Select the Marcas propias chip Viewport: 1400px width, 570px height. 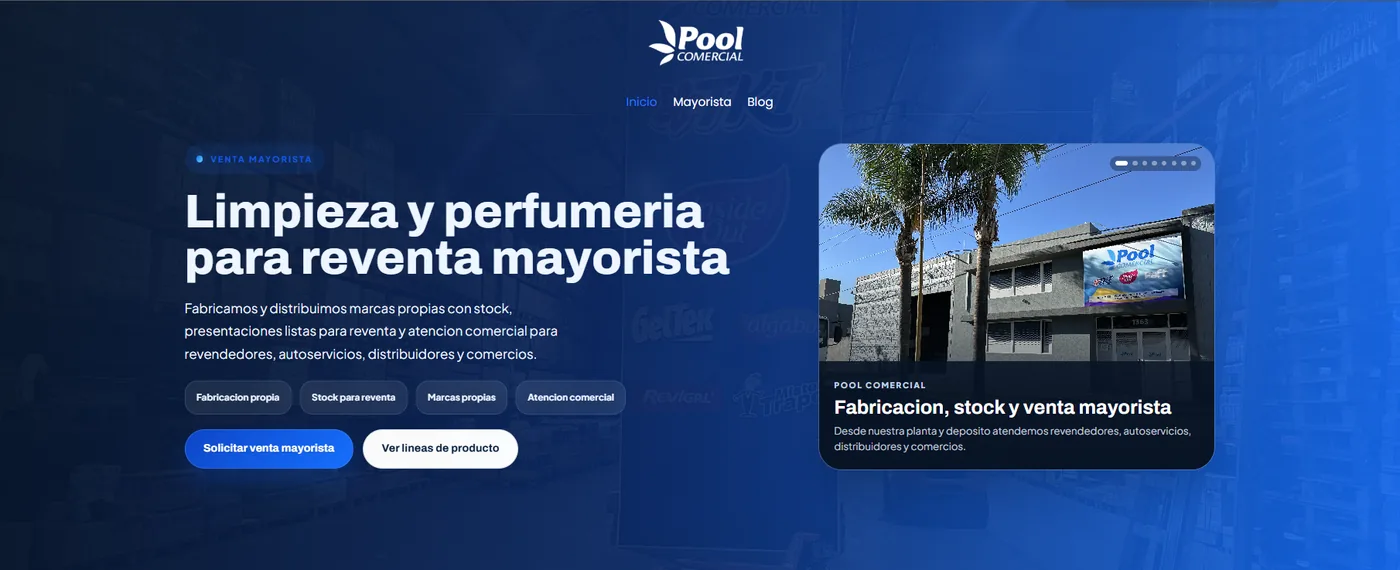pyautogui.click(x=461, y=397)
